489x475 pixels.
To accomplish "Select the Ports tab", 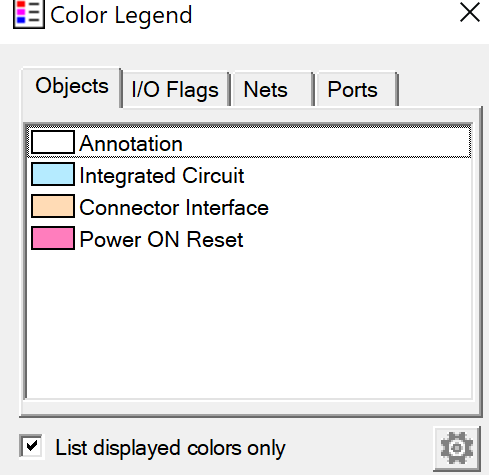I will (357, 89).
